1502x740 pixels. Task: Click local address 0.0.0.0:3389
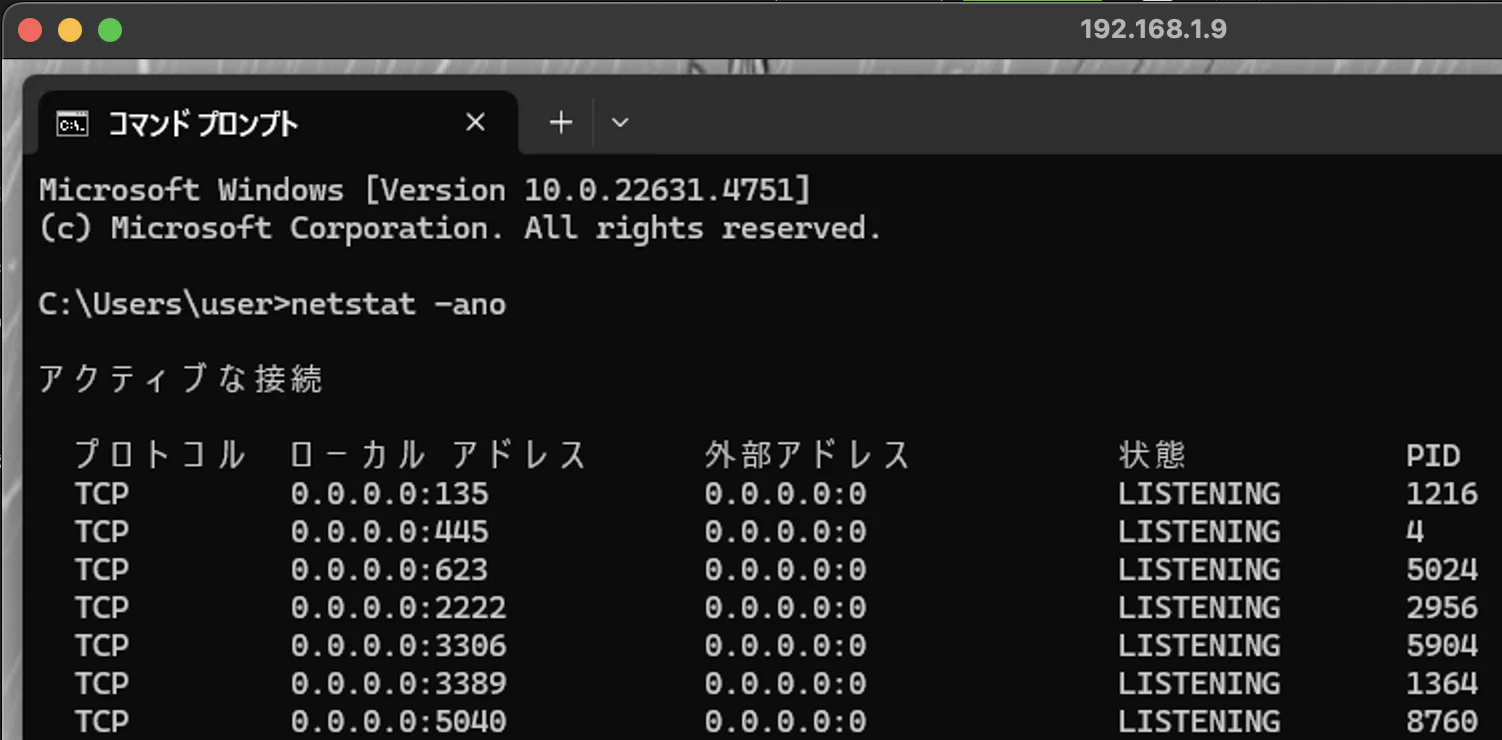coord(399,684)
